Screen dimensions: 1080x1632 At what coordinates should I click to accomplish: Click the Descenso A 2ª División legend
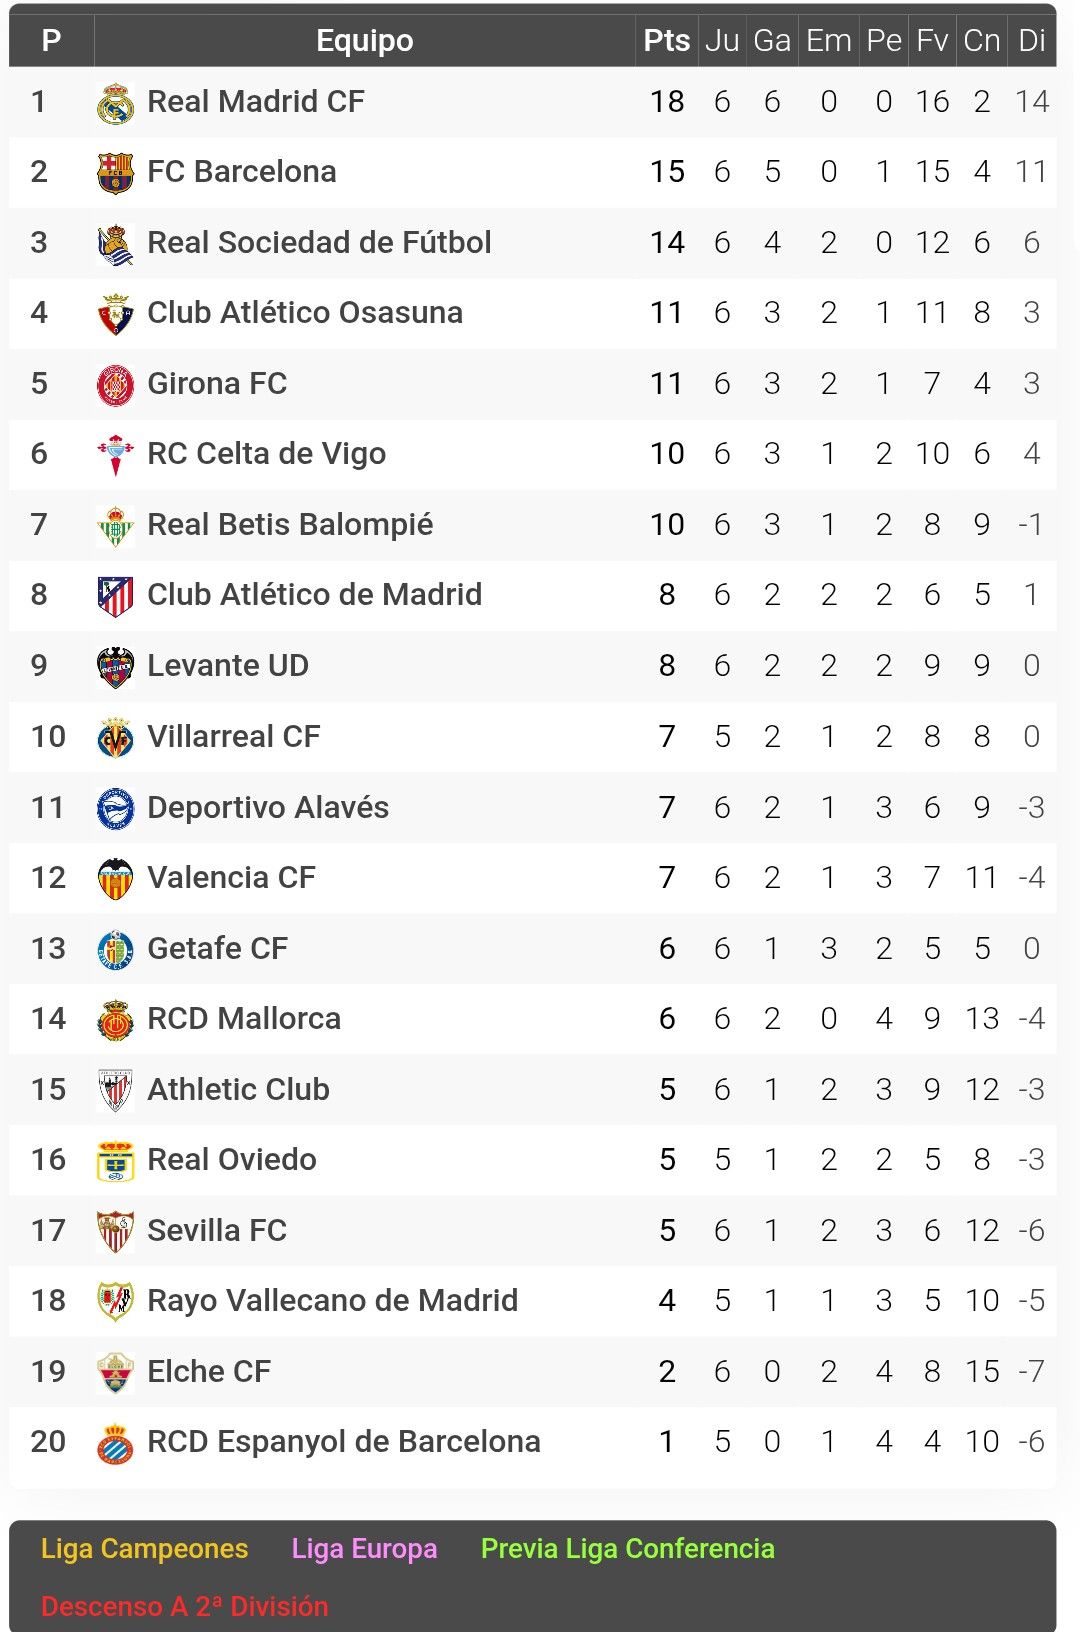point(185,1606)
